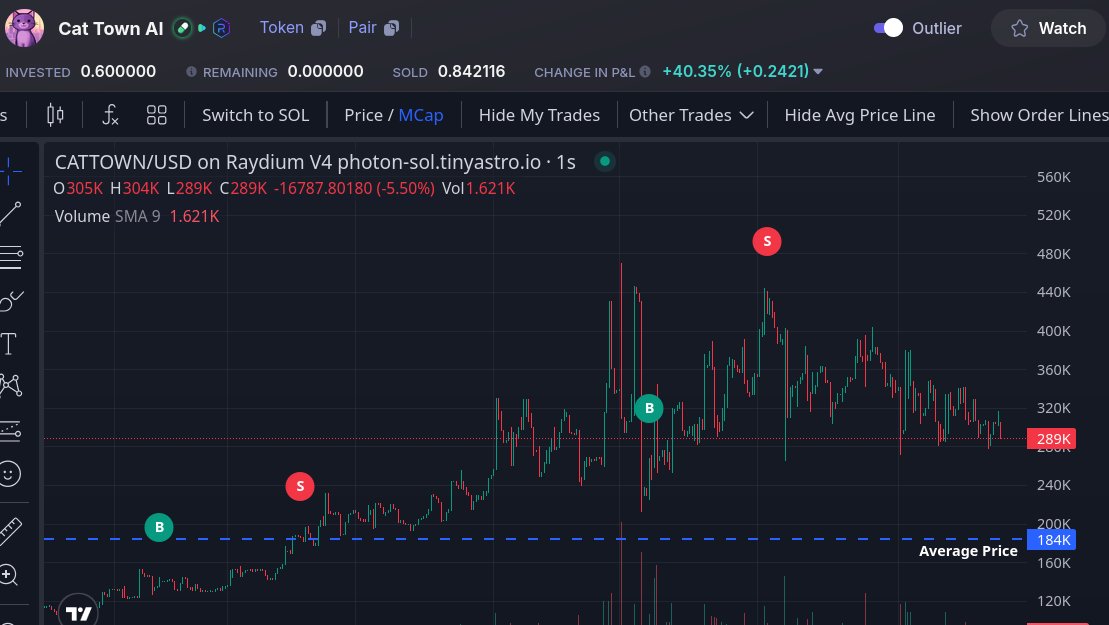Copy the Token address

(318, 28)
